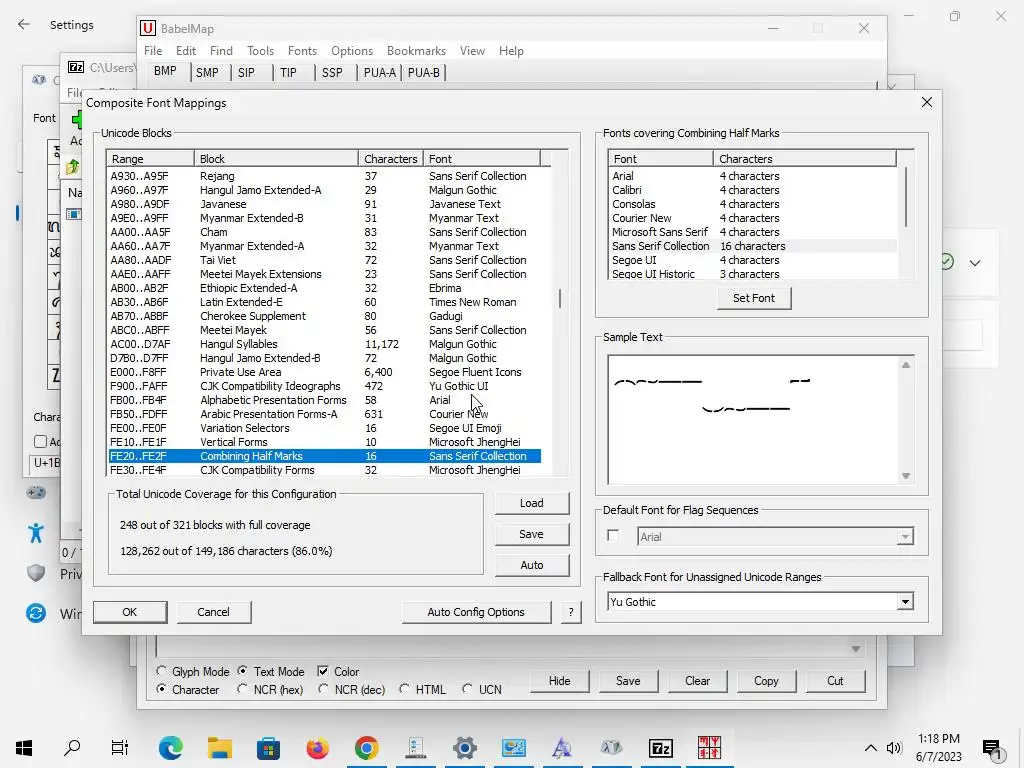
Task: Toggle the Color checkbox
Action: click(x=323, y=671)
